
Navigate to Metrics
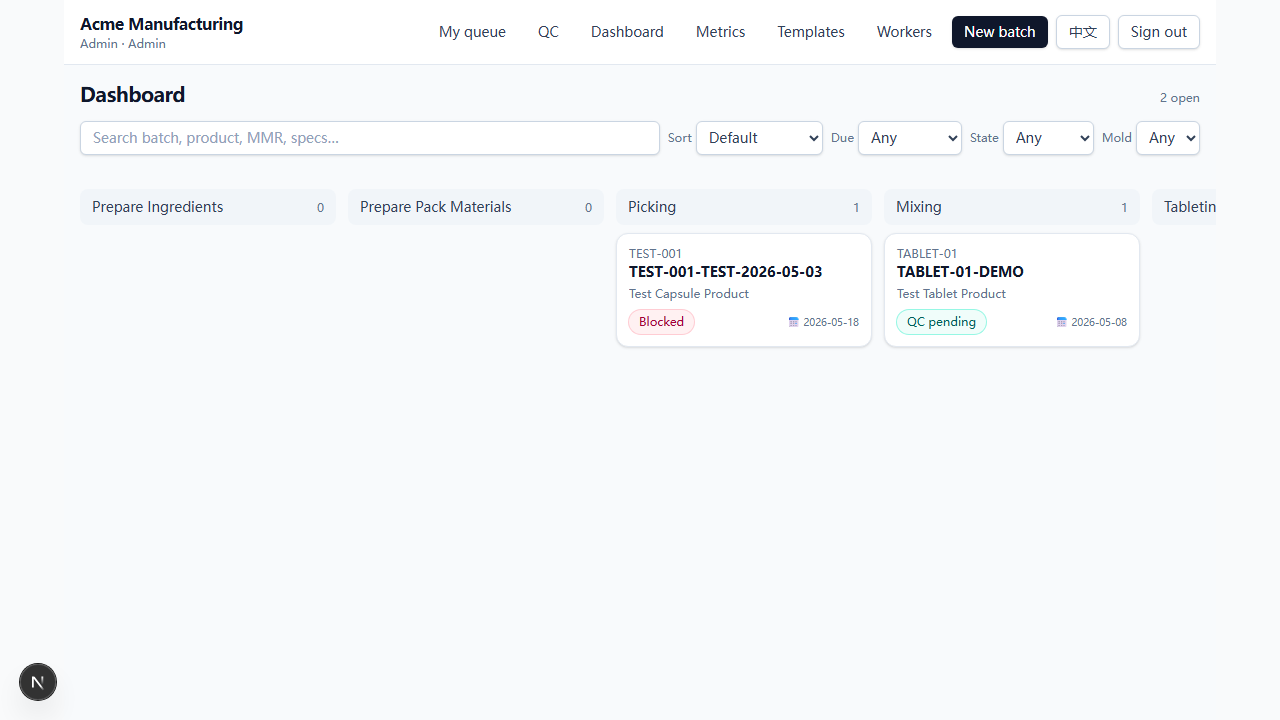[x=720, y=32]
